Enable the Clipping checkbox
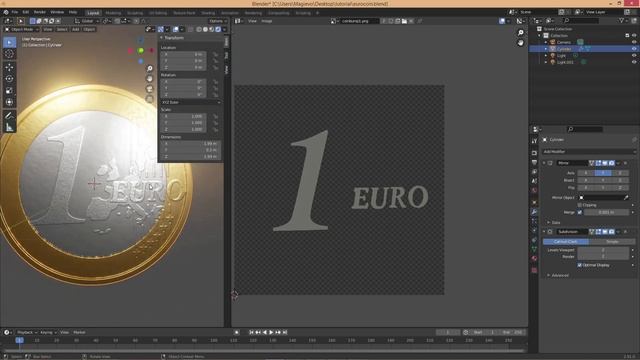The image size is (640, 360). click(x=580, y=205)
